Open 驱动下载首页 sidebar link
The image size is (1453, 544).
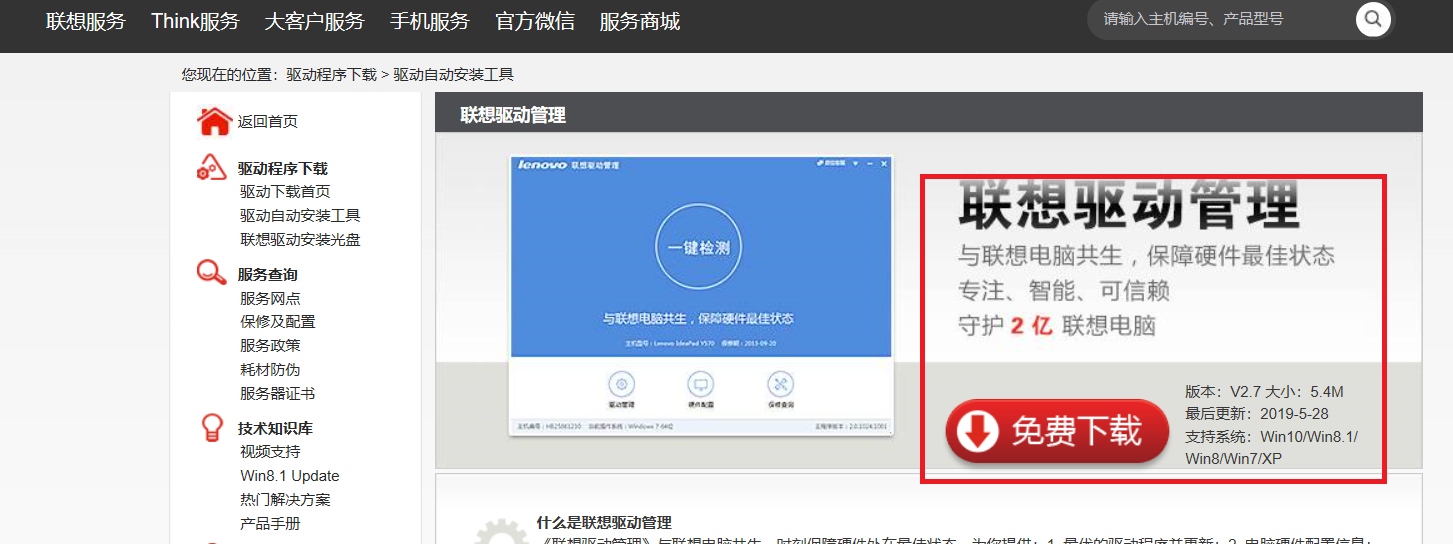pos(285,192)
